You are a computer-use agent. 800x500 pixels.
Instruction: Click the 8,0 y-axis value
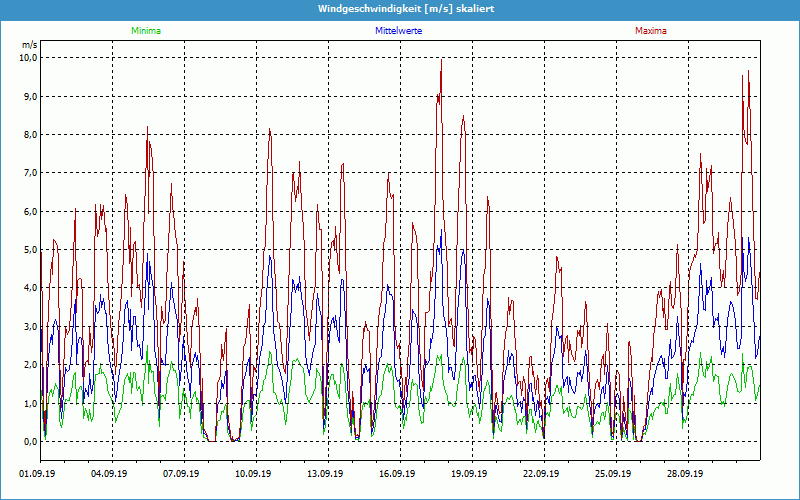point(31,135)
